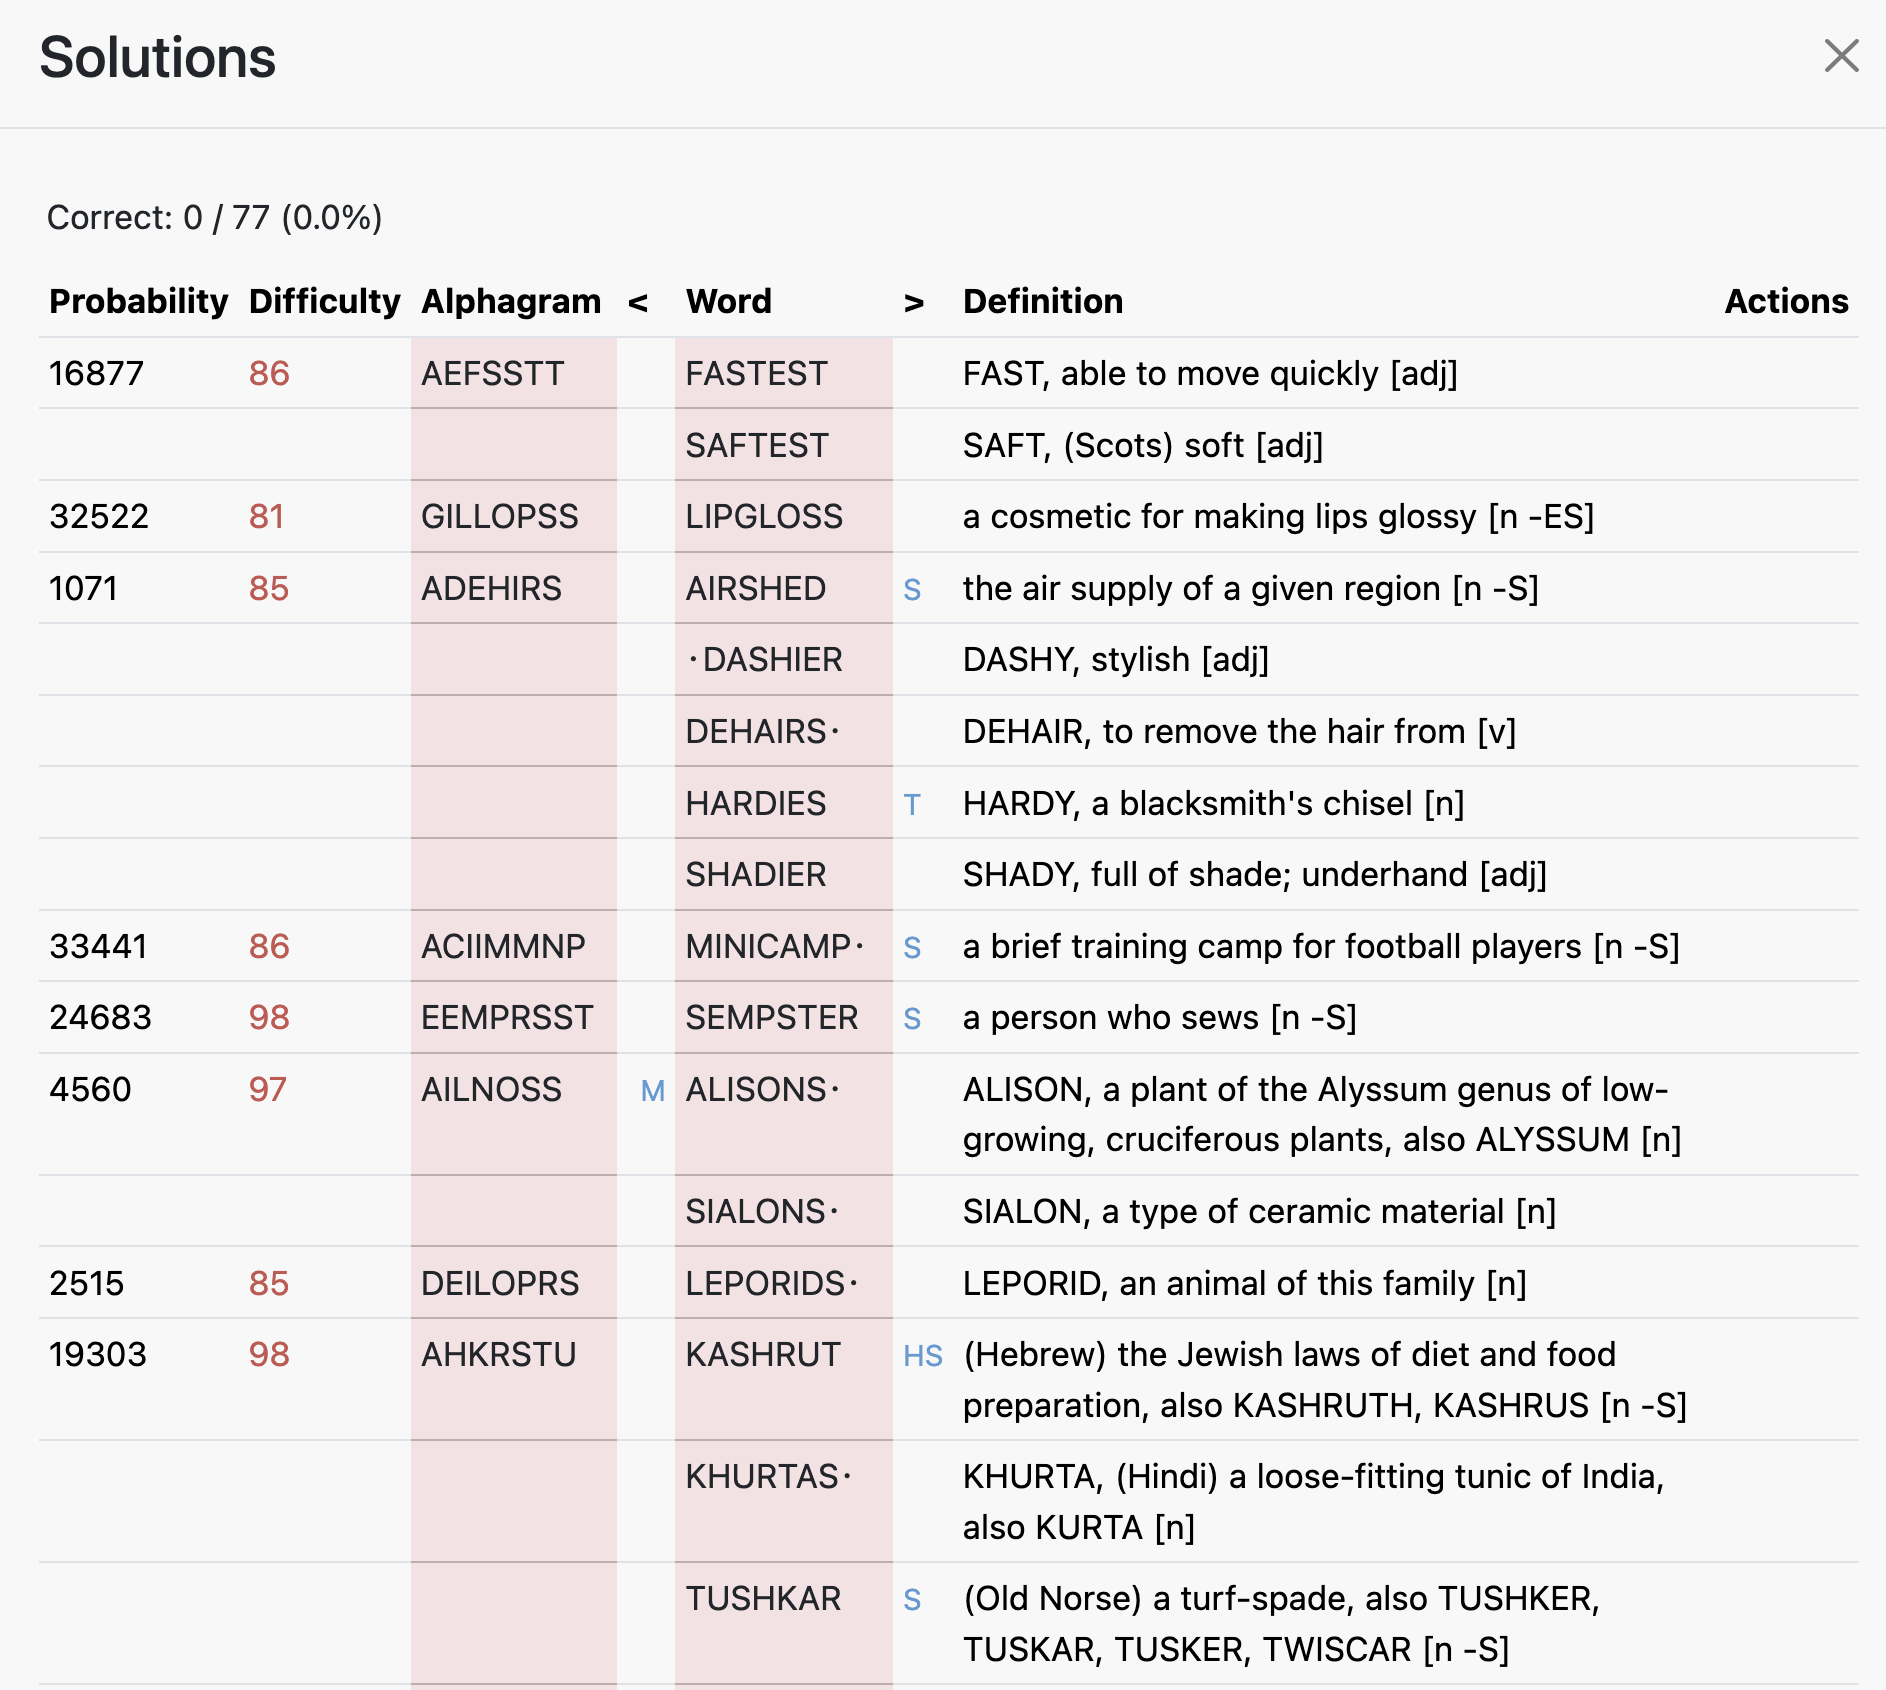This screenshot has width=1886, height=1690.
Task: Select the word SEMPSTER
Action: point(771,1017)
